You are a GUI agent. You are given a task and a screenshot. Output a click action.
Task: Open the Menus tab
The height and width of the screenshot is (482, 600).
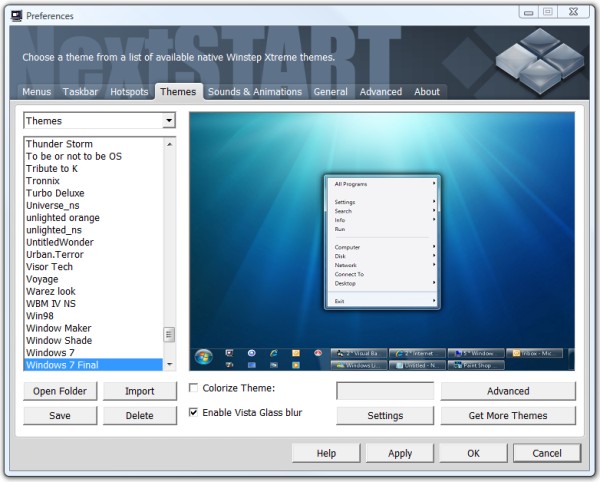(x=37, y=92)
